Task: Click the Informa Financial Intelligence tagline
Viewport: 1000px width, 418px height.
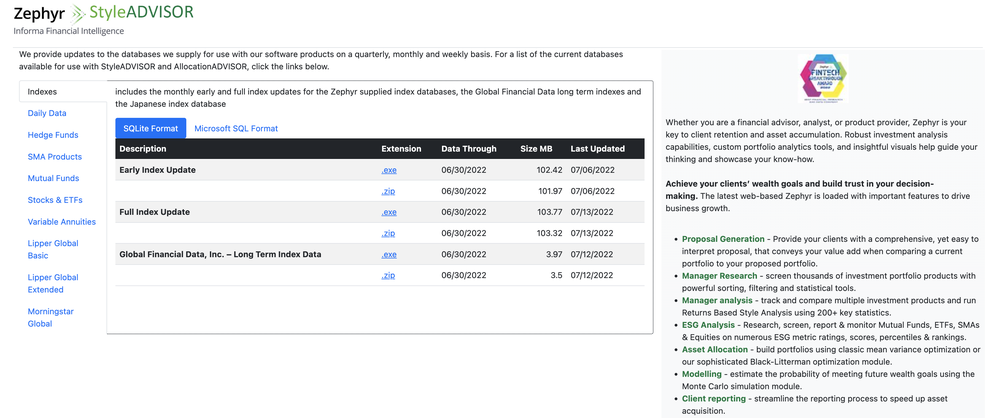Action: [69, 31]
